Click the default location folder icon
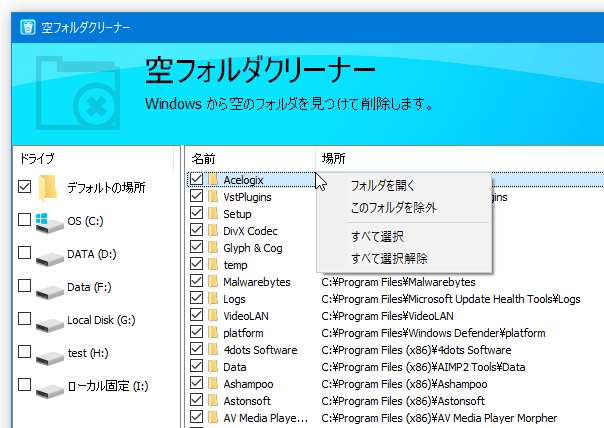 [x=48, y=188]
